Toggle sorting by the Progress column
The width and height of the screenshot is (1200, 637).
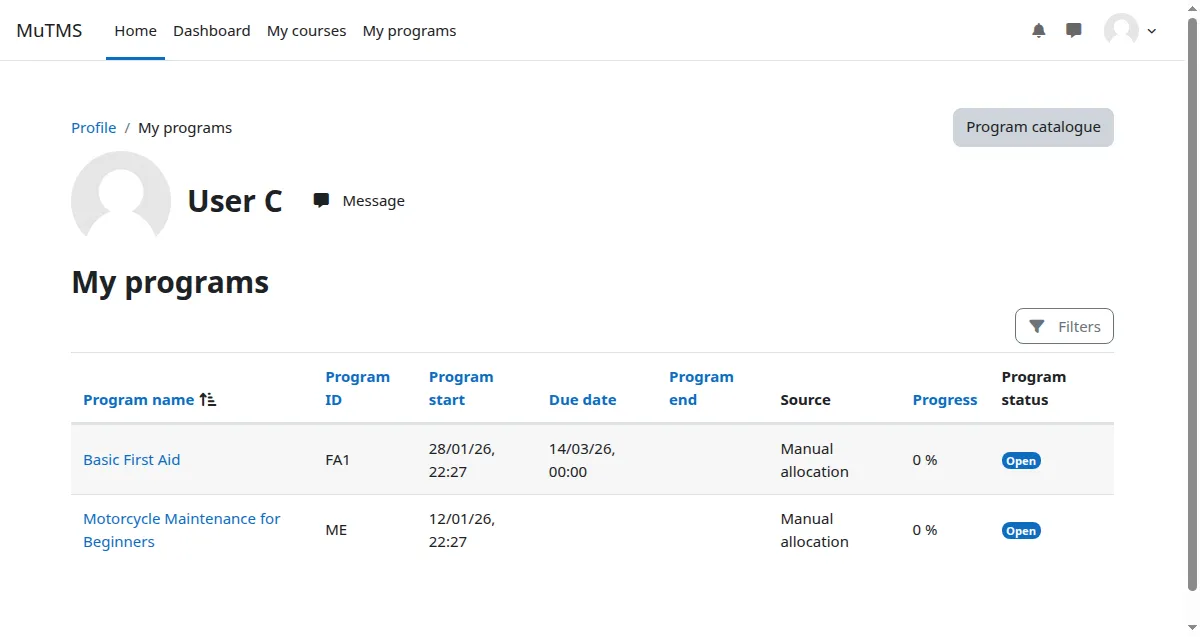(x=944, y=399)
